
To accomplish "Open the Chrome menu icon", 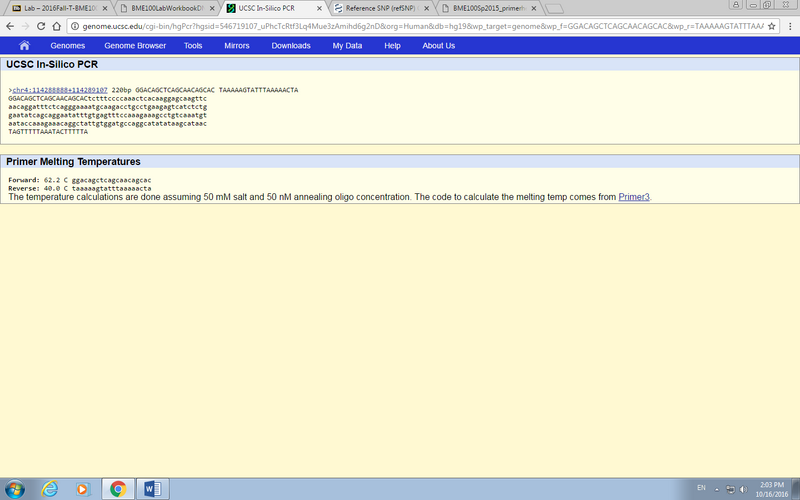I will (x=790, y=25).
